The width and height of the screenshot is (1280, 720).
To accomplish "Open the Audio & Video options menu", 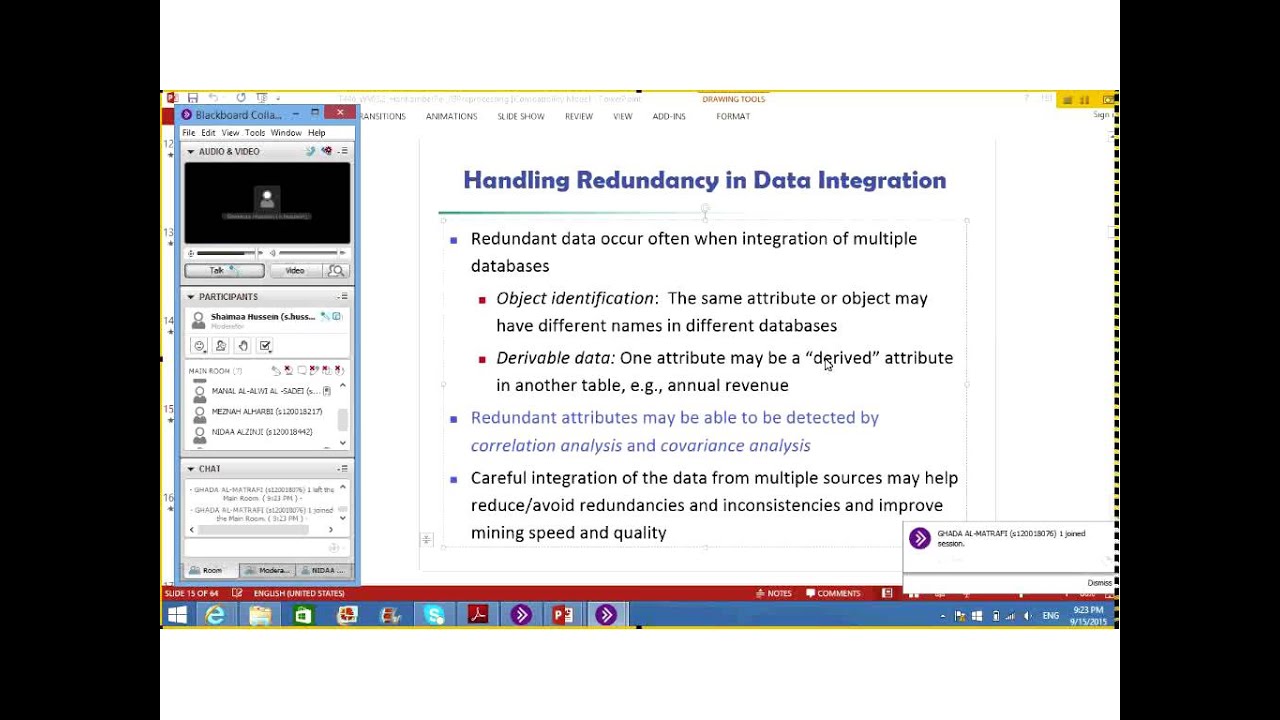I will click(343, 151).
